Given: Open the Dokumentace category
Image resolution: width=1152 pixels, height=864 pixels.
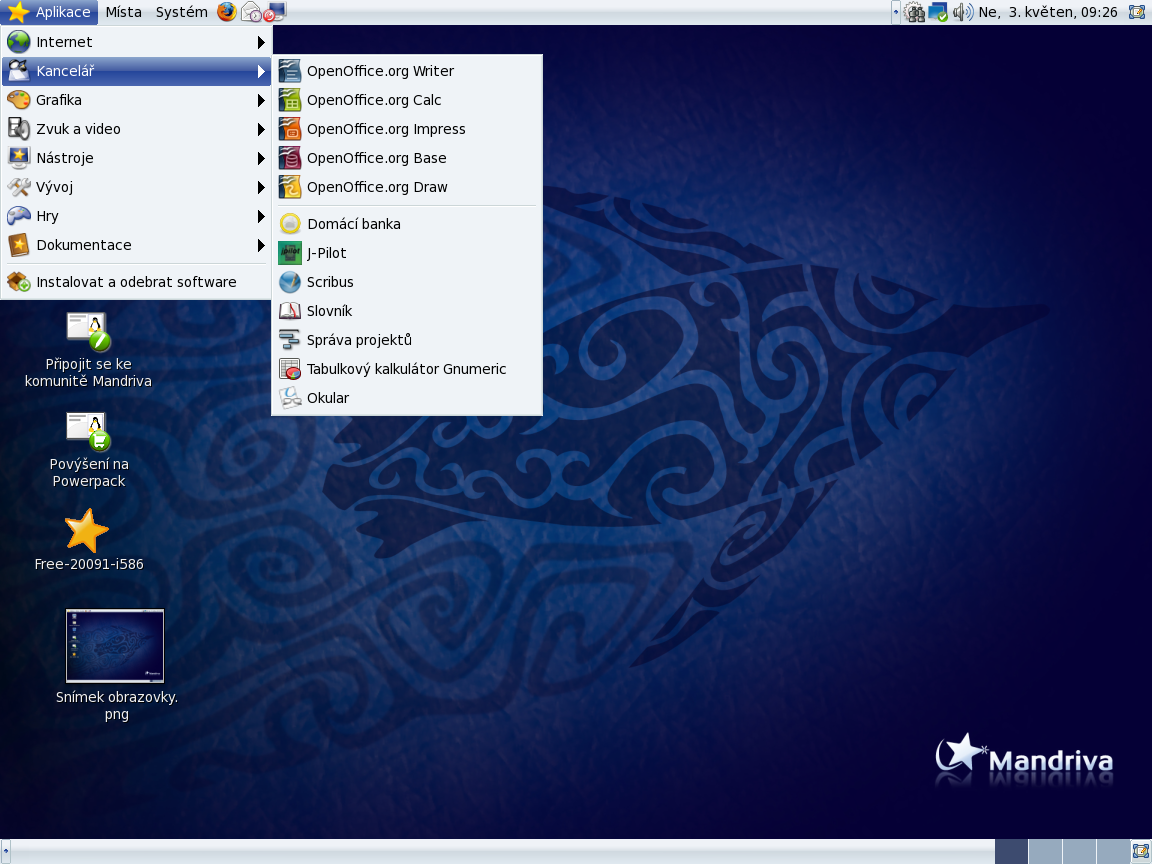Looking at the screenshot, I should tap(136, 245).
